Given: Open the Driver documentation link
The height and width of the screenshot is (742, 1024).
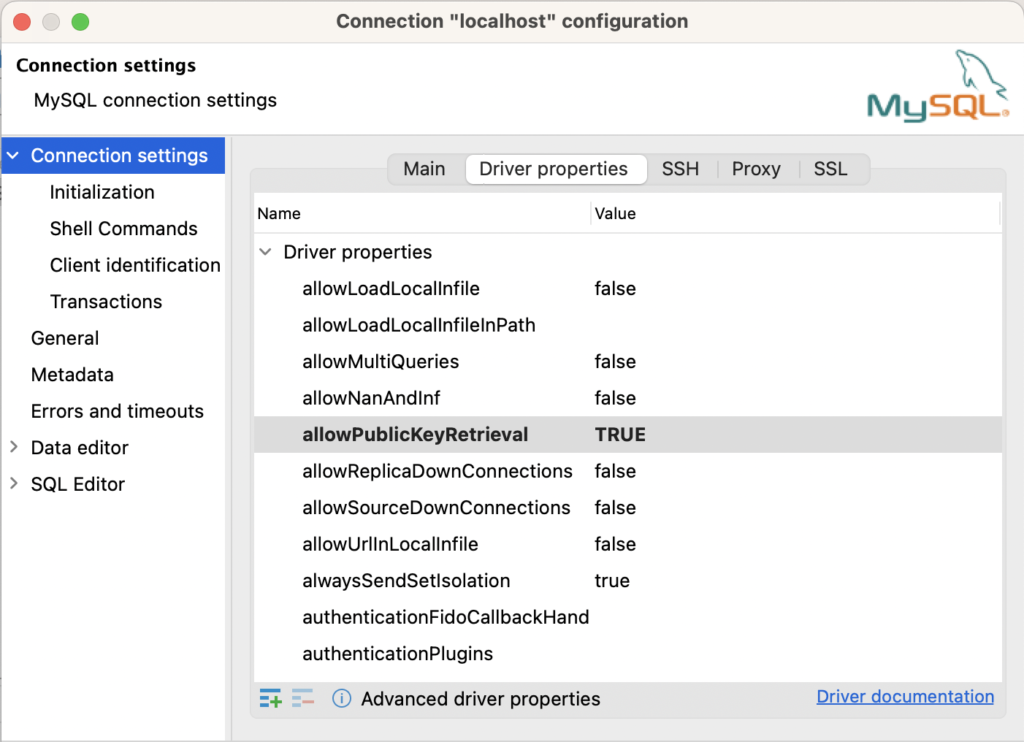Looking at the screenshot, I should [905, 696].
